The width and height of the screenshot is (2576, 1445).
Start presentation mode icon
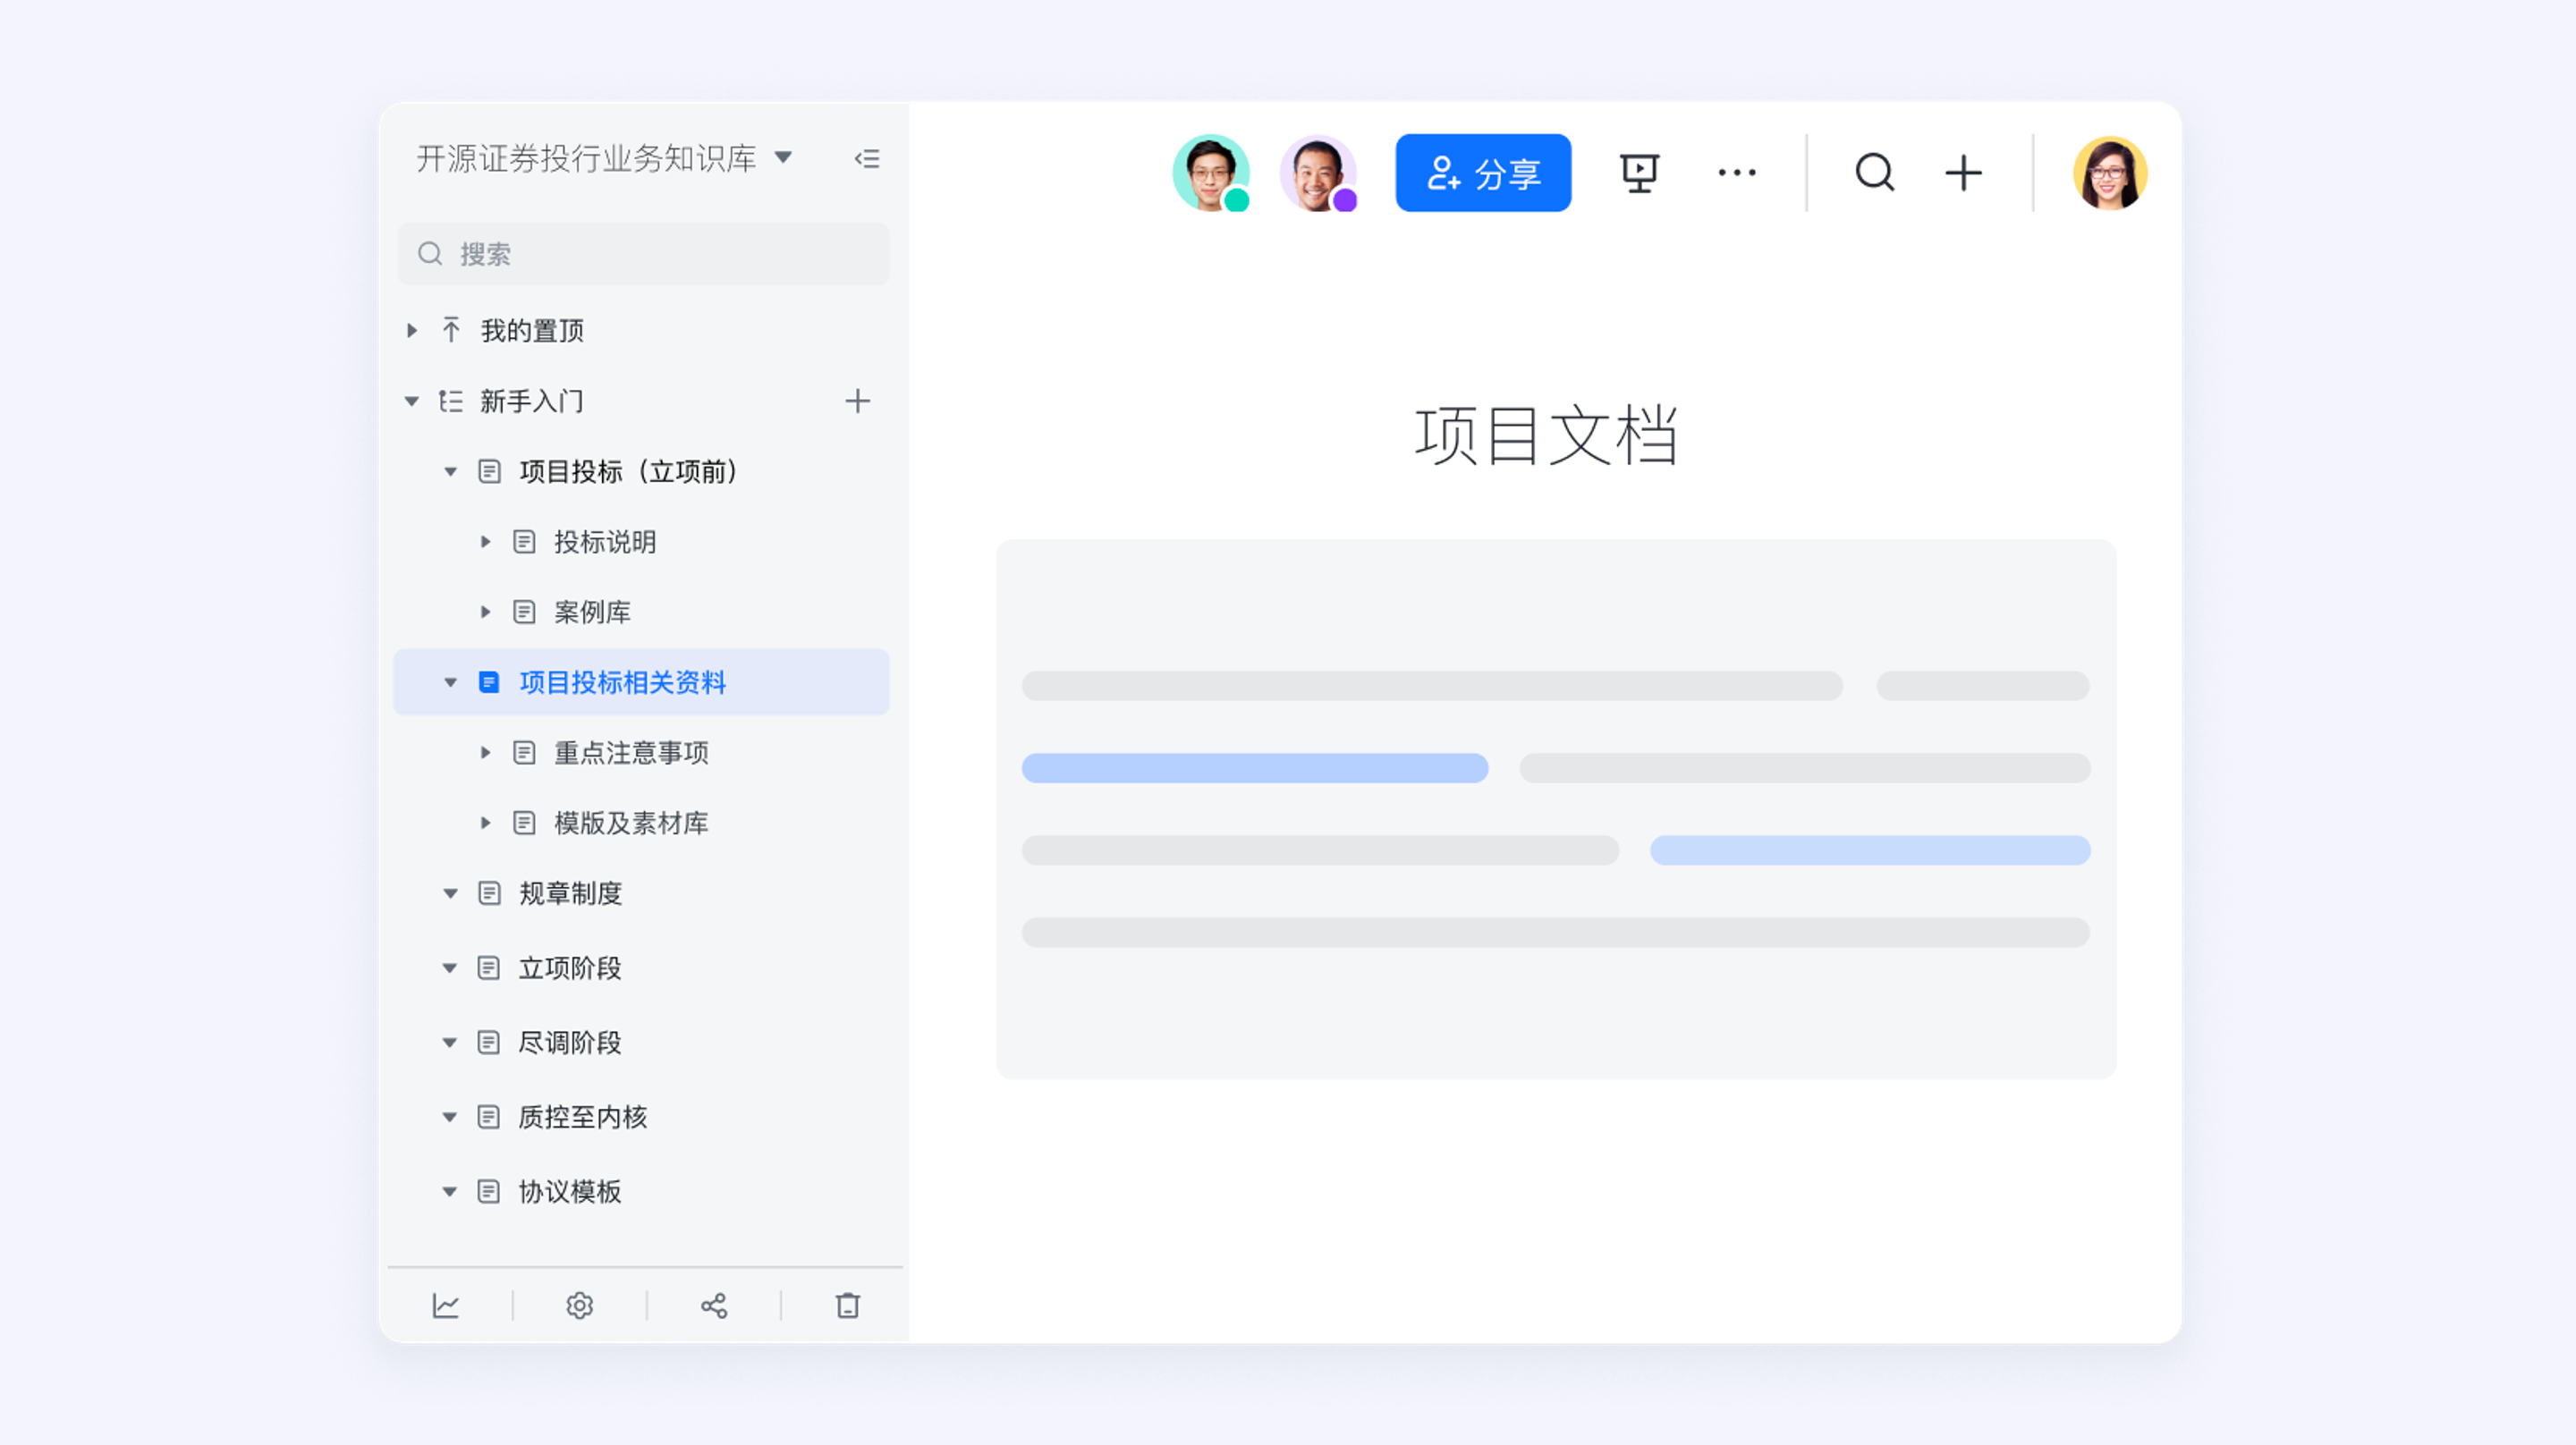[1640, 173]
